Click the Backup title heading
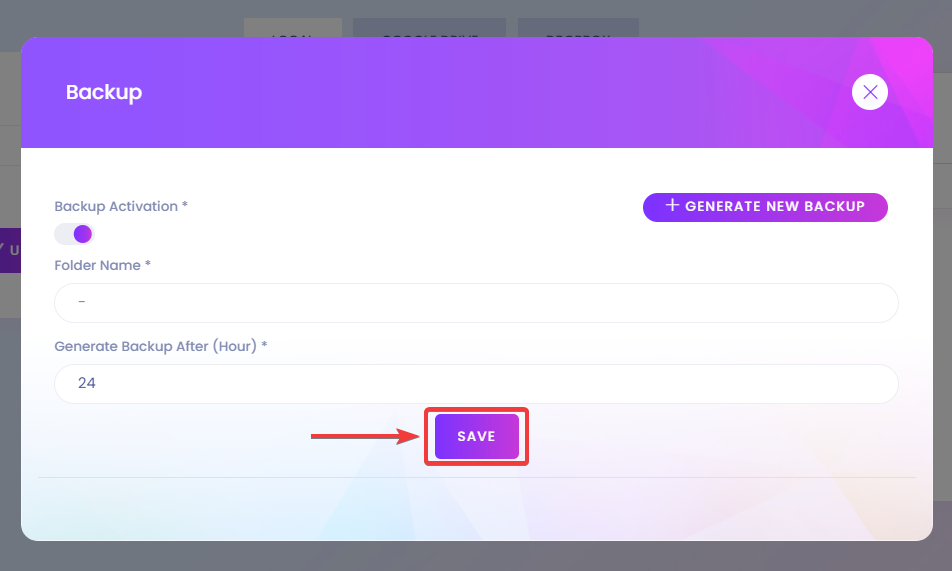952x571 pixels. [104, 92]
